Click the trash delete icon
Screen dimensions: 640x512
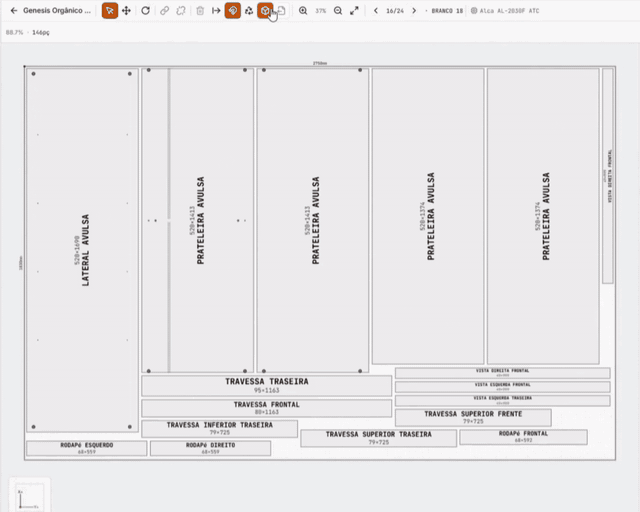point(200,11)
